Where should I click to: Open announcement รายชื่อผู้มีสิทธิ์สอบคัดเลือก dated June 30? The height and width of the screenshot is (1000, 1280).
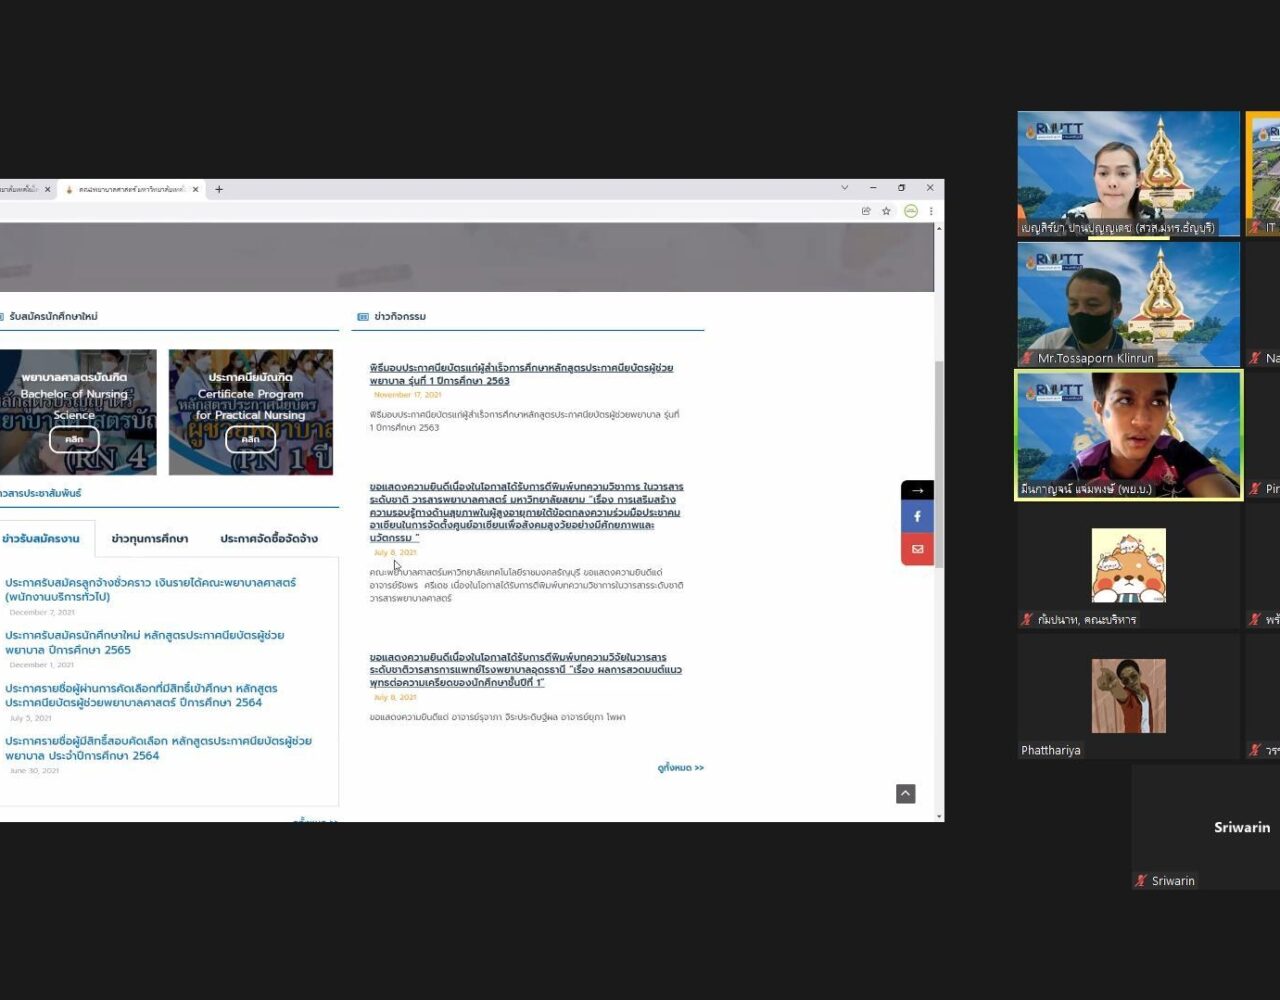[158, 748]
